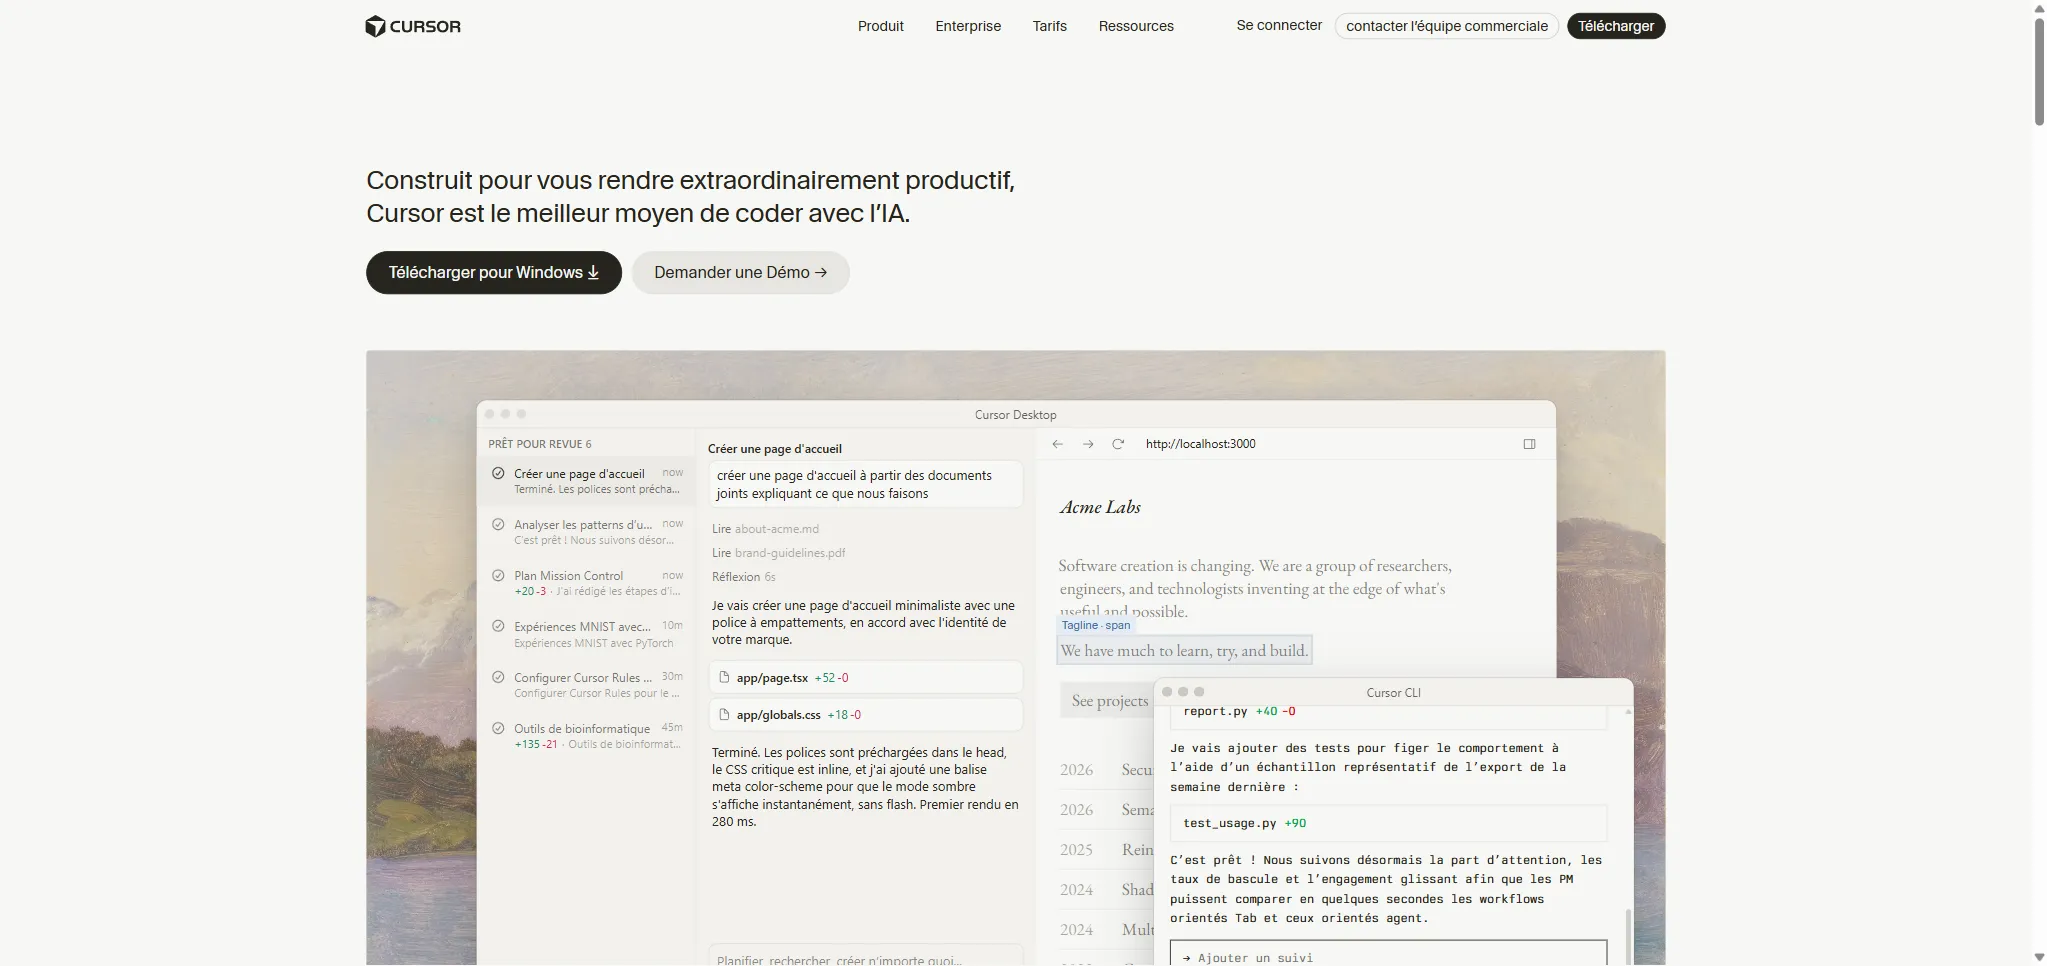Screen dimensions: 2047x966
Task: Select Outils de bioinformatique task row
Action: pos(586,736)
